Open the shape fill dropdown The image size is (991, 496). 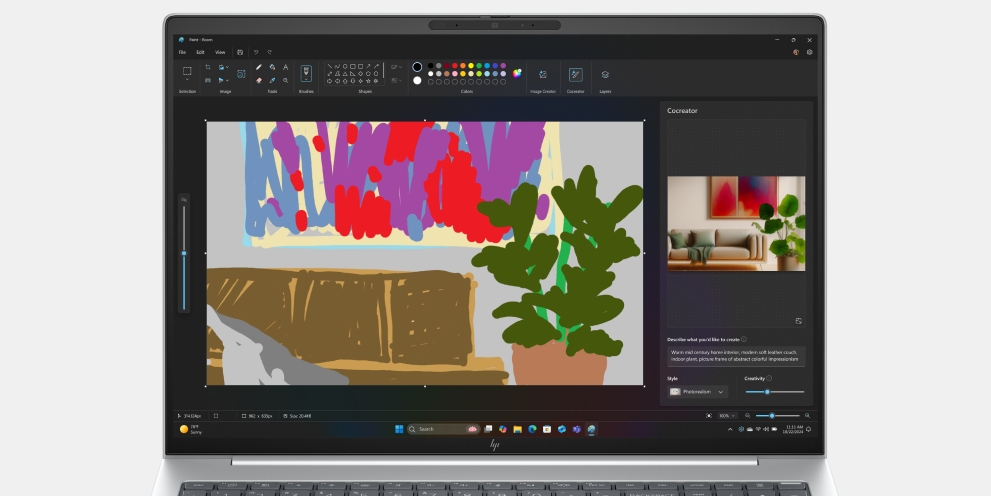coord(396,80)
